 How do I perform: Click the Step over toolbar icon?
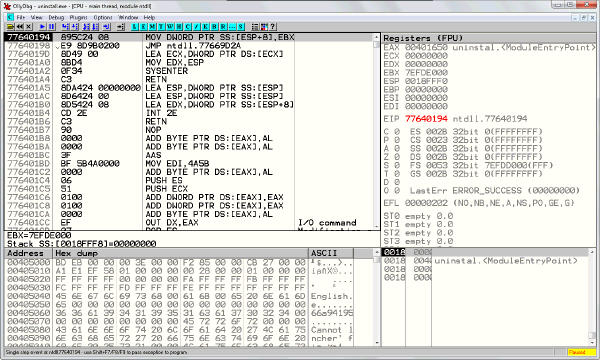click(74, 27)
